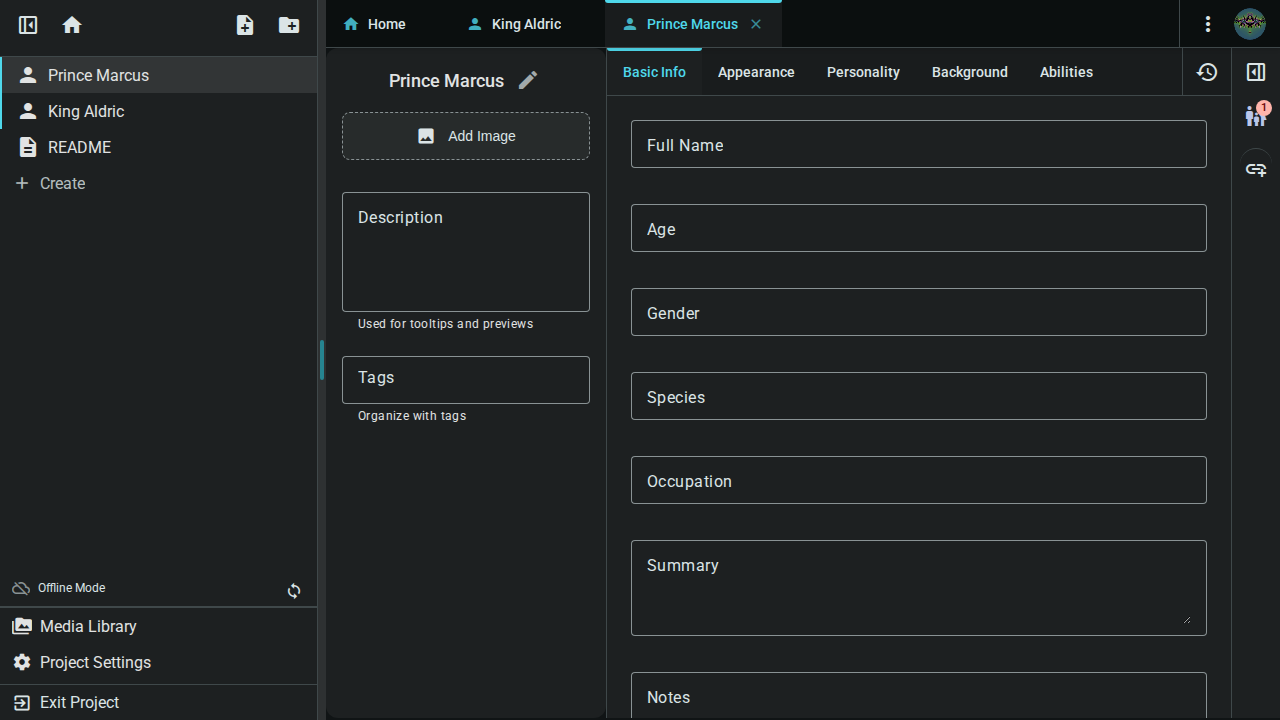Click the new folder icon
The image size is (1280, 720).
click(289, 25)
